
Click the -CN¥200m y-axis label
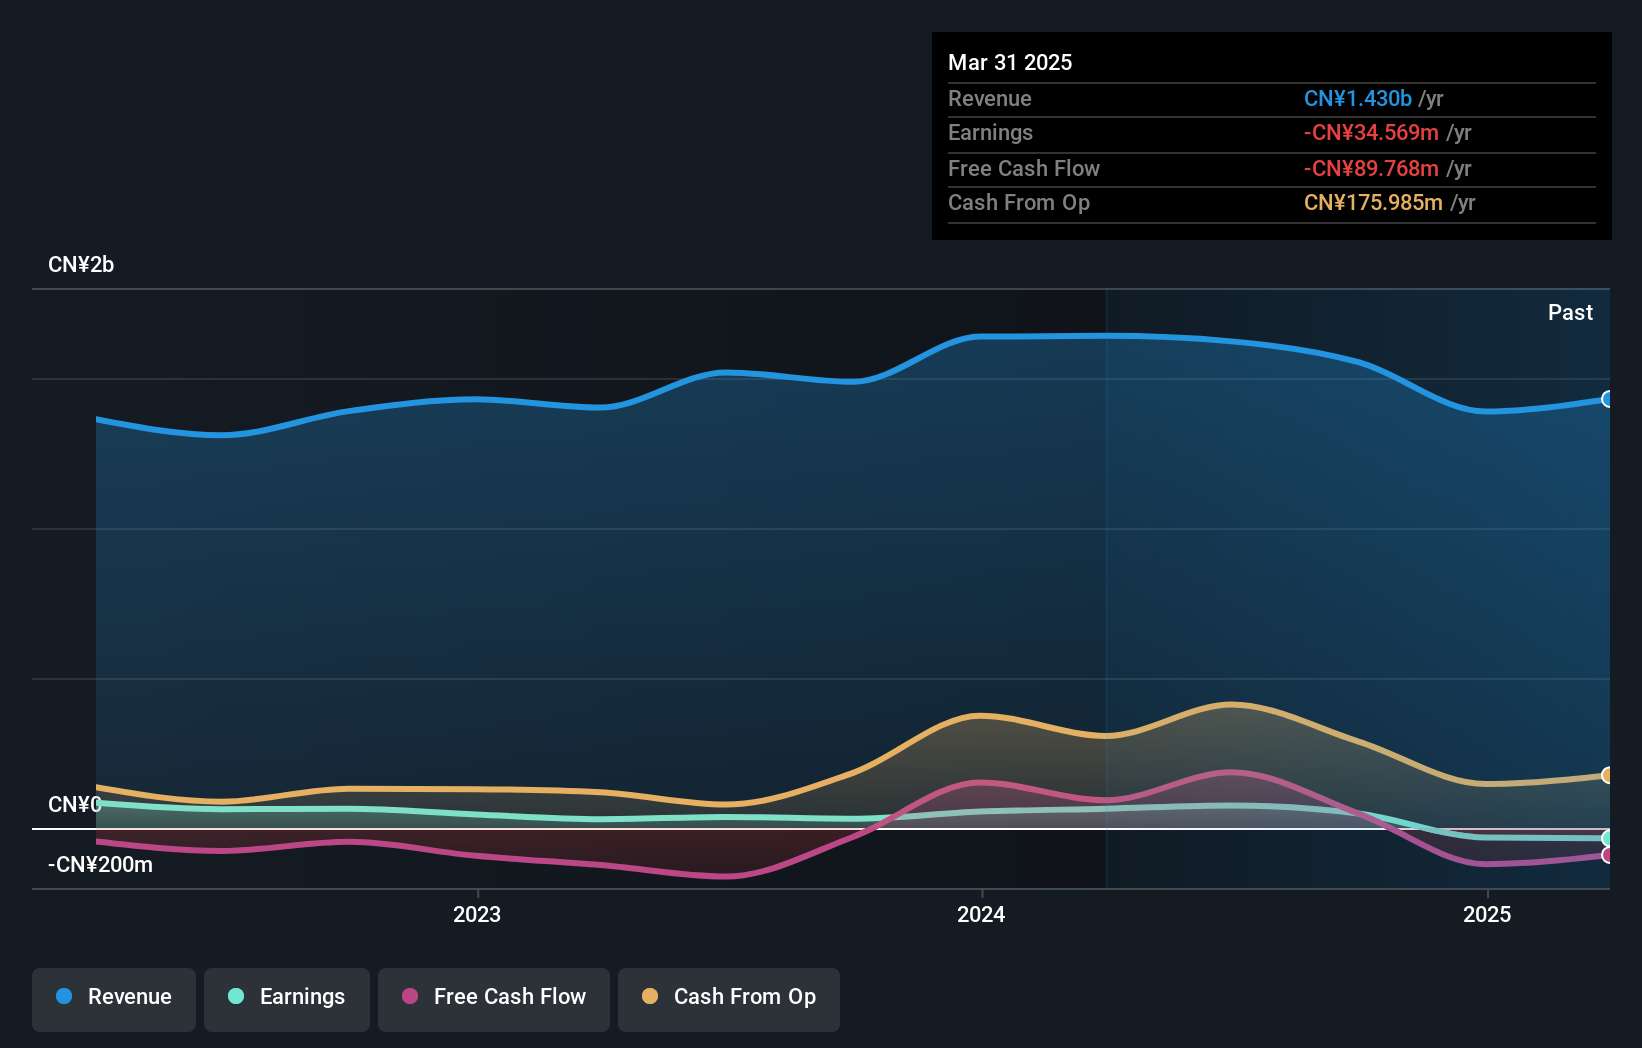tap(100, 865)
